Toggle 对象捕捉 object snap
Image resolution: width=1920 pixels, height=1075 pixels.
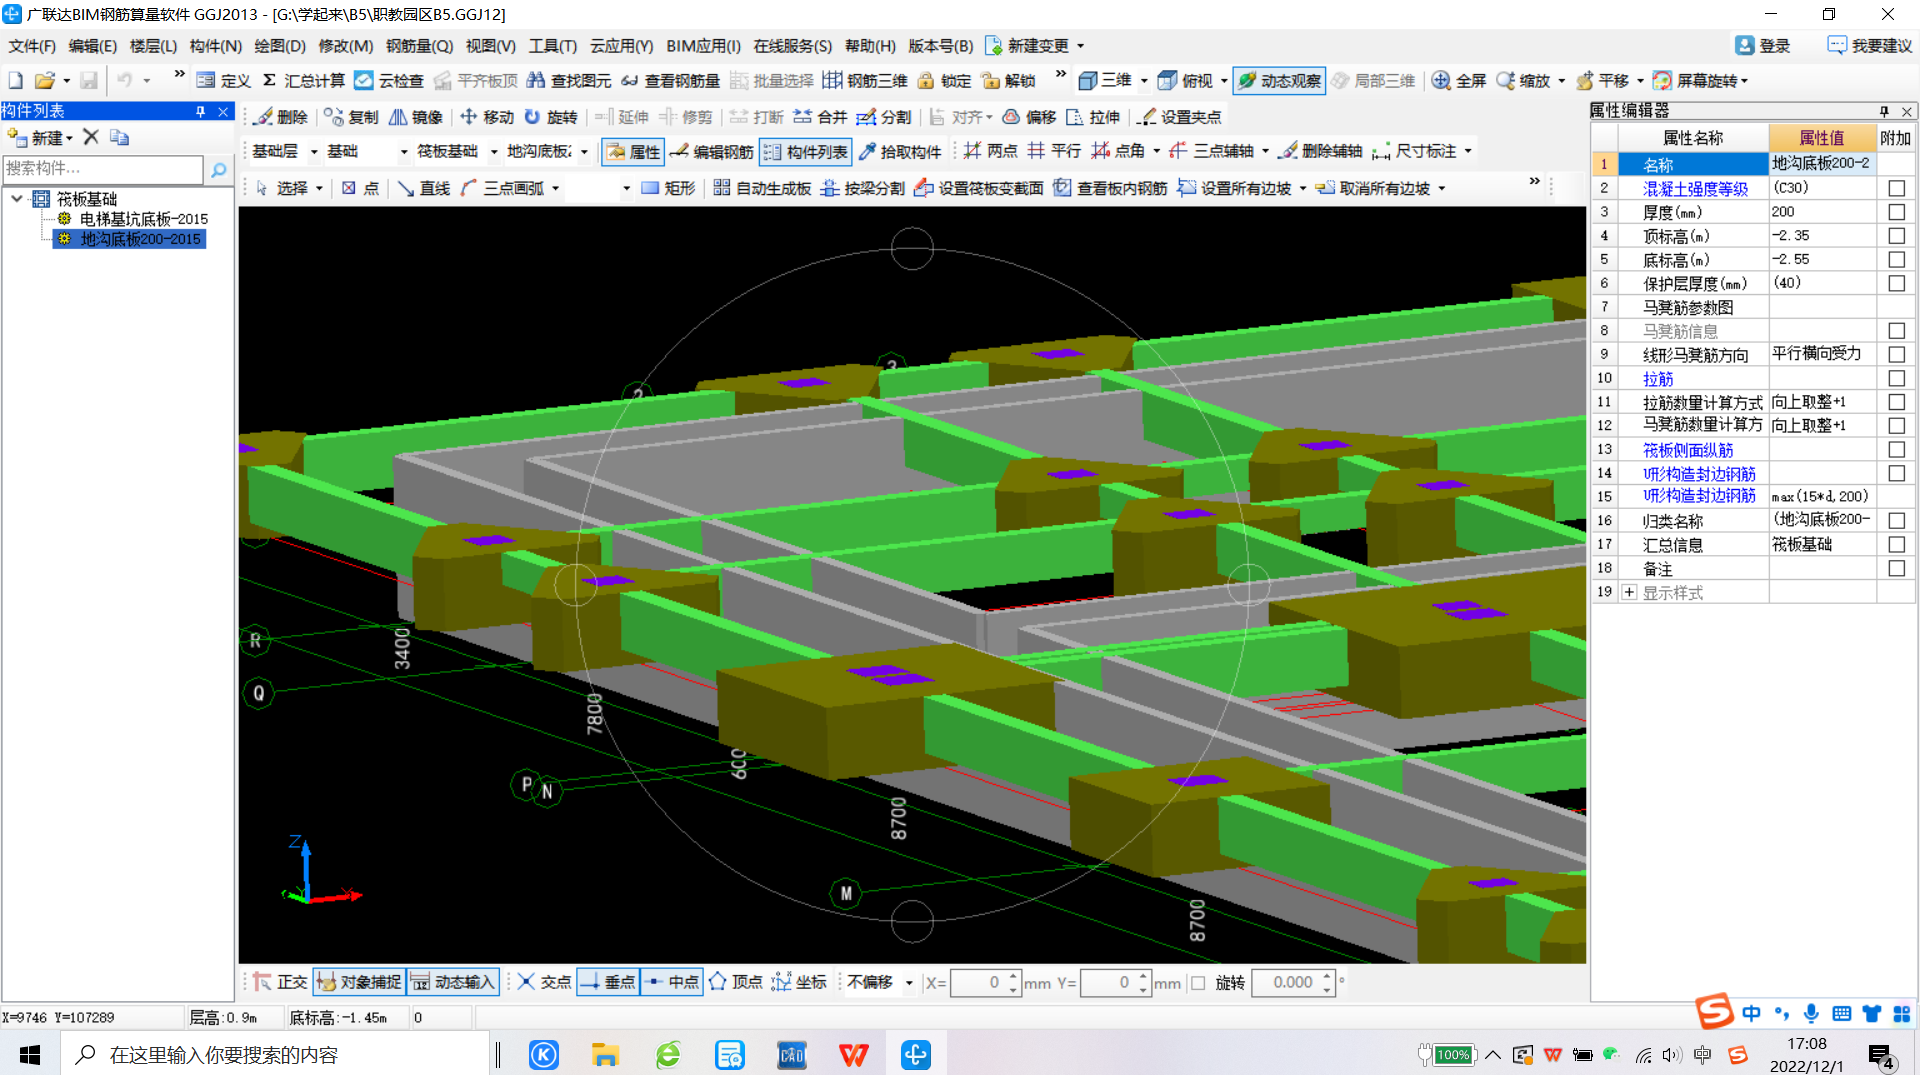click(359, 982)
